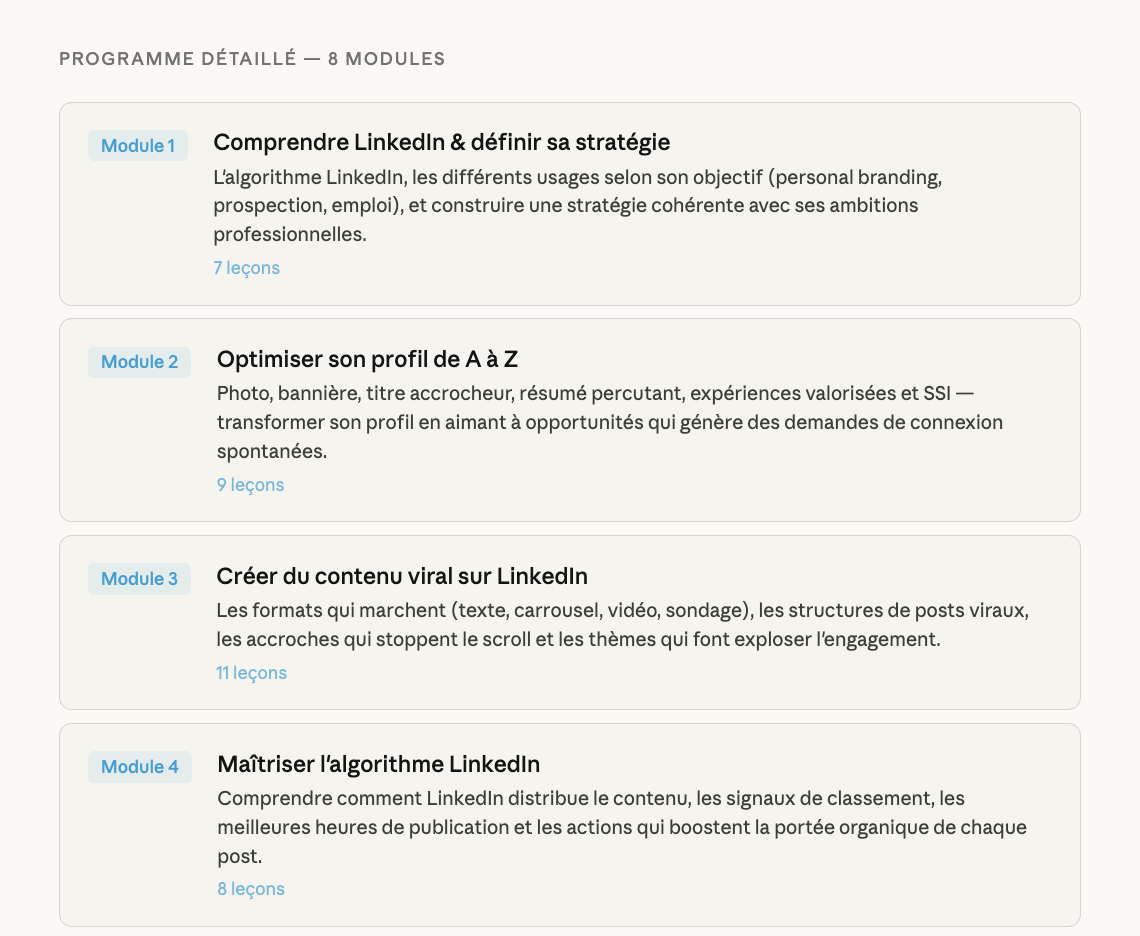The height and width of the screenshot is (936, 1140).
Task: Select the Module 3 badge
Action: click(139, 579)
